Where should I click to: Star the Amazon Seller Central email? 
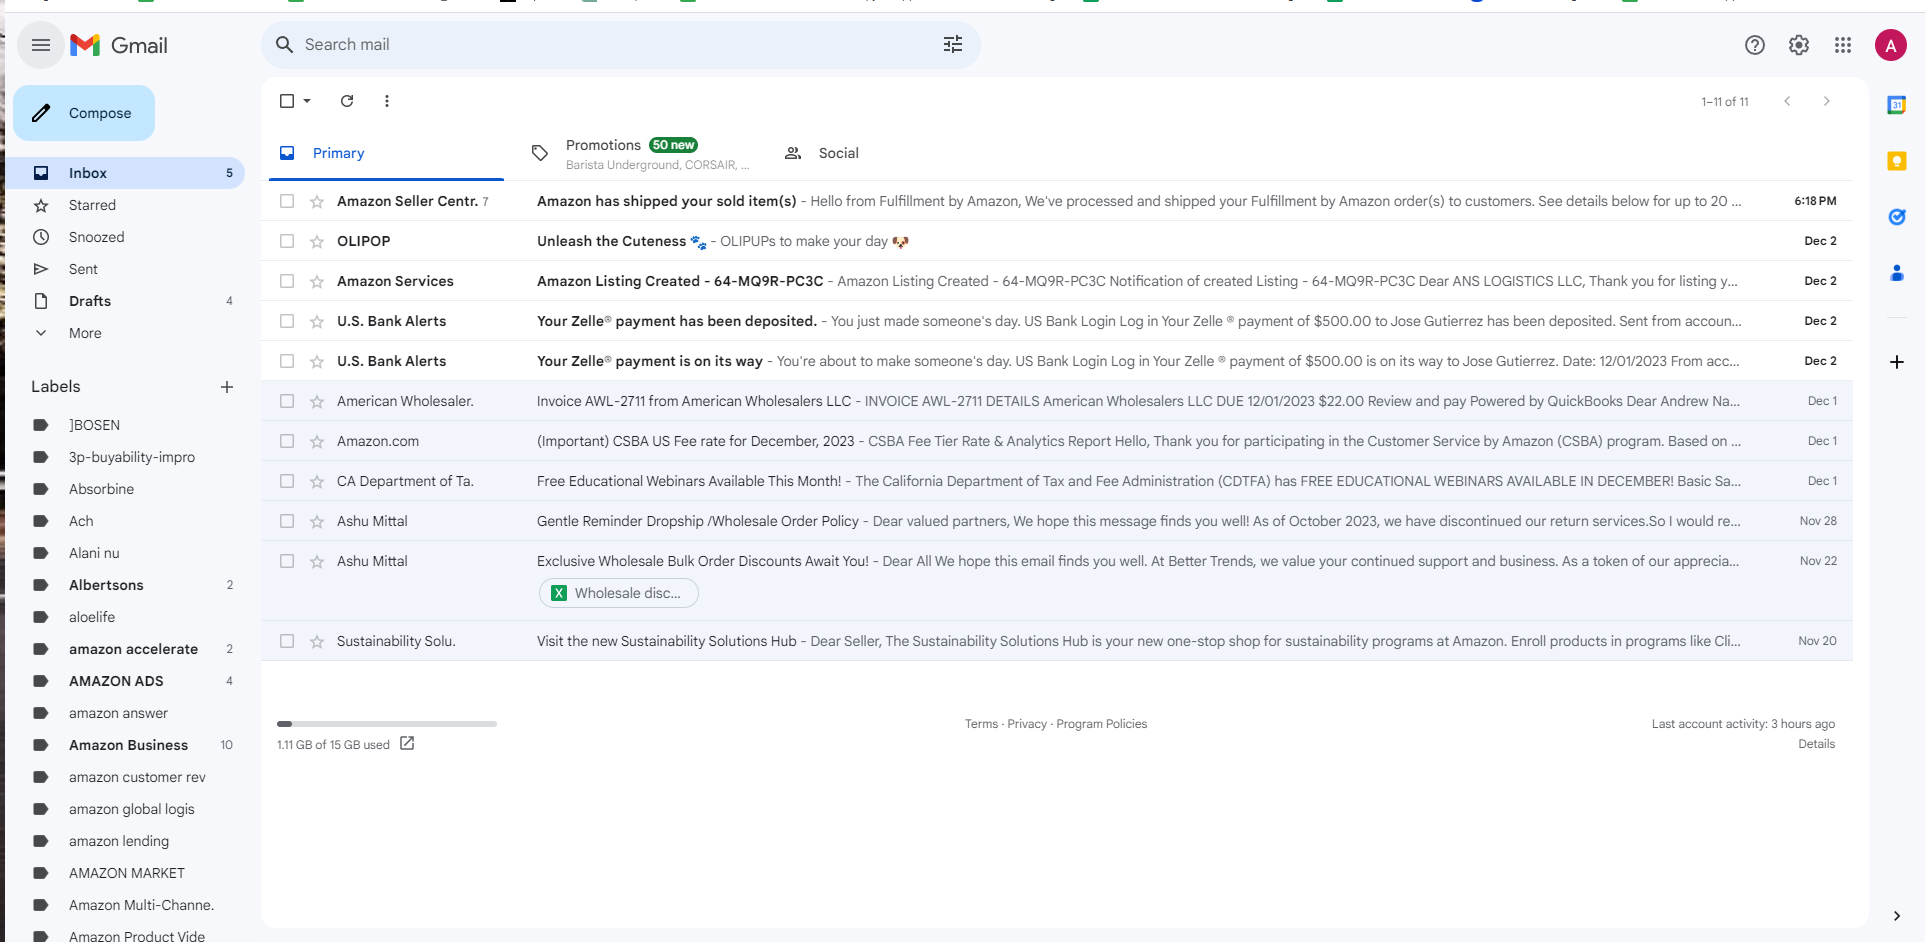317,201
